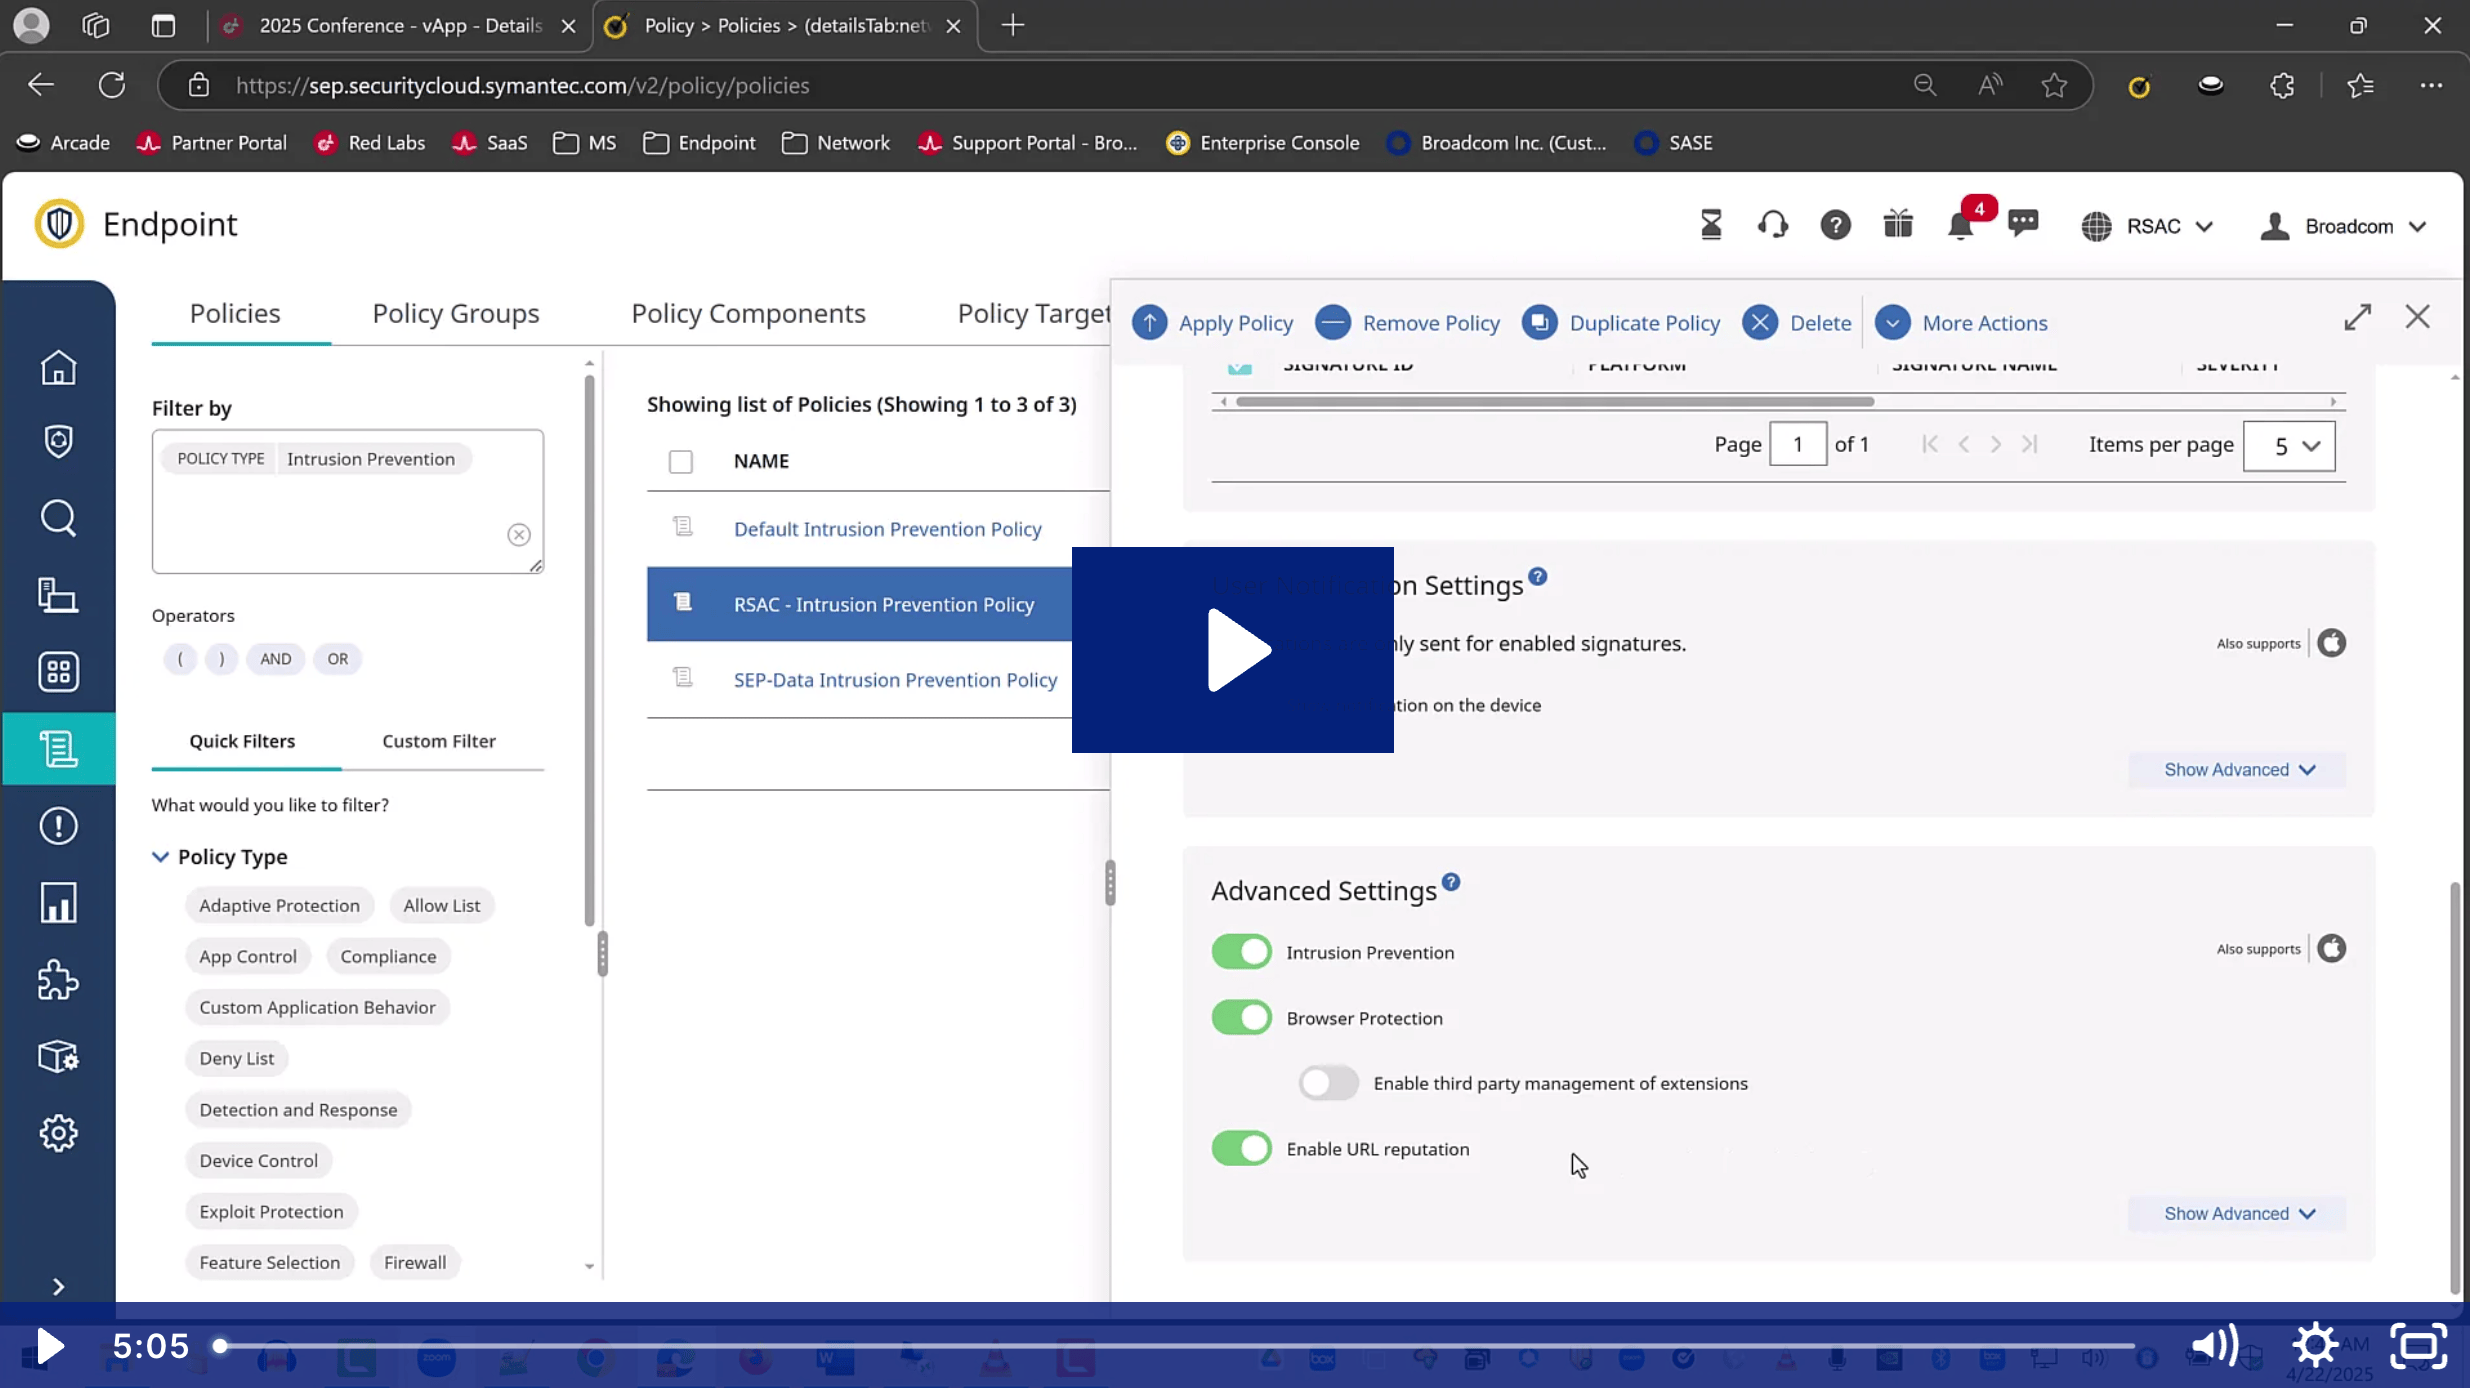Expand Show Advanced under Advanced Settings
This screenshot has height=1388, width=2470.
point(2238,1213)
